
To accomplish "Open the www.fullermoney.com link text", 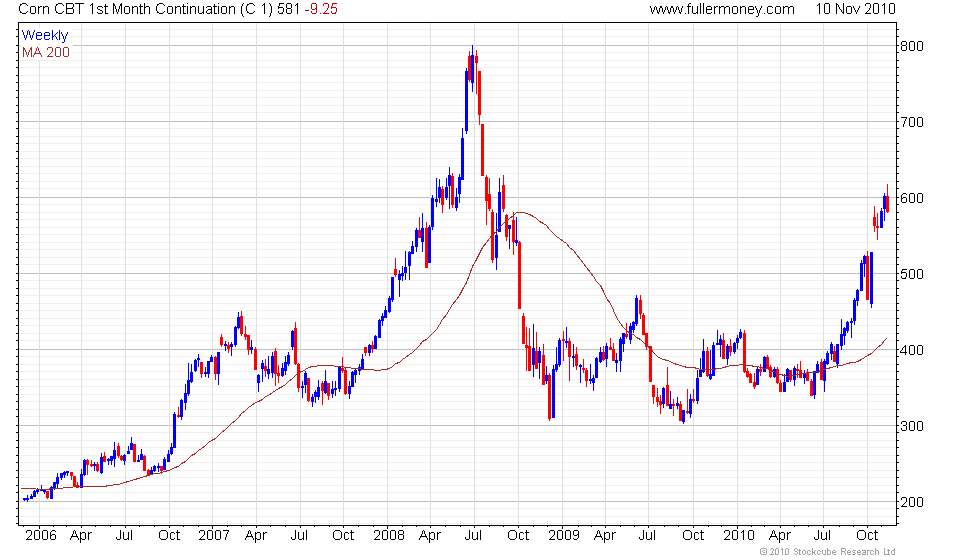I will (722, 9).
